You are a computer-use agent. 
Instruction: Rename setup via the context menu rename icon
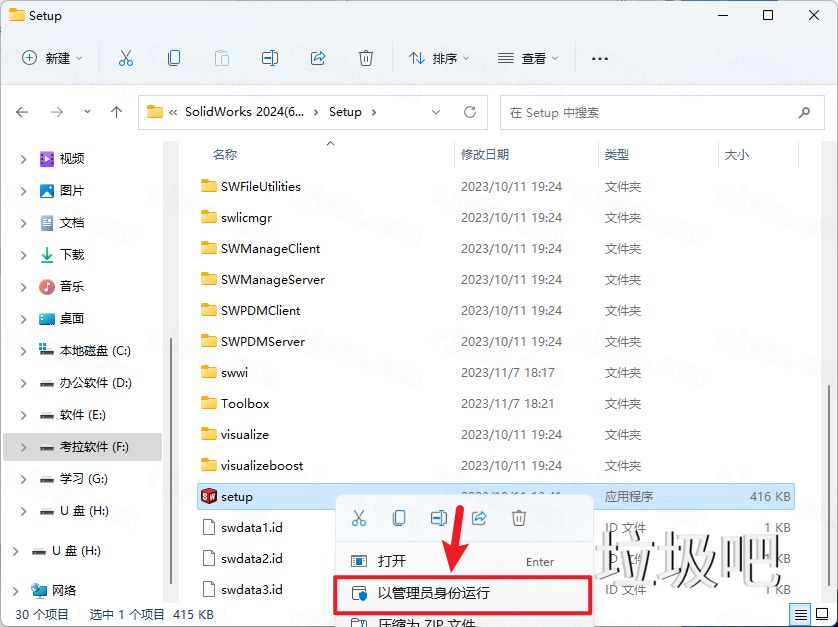click(439, 518)
